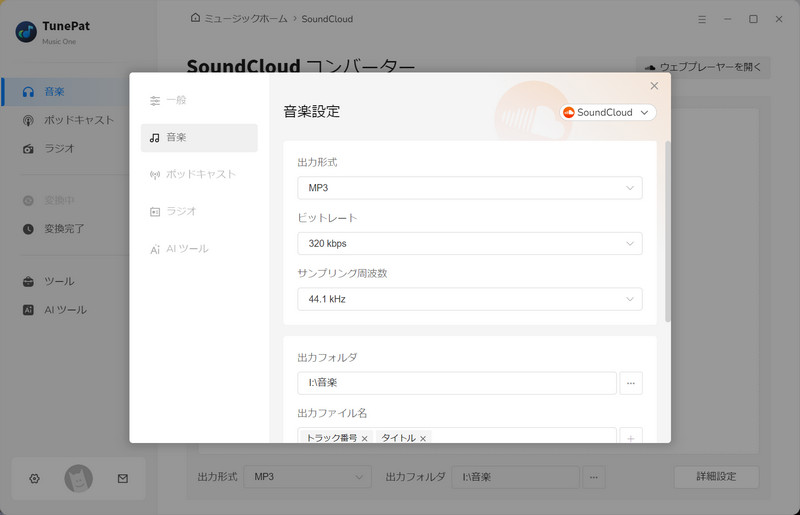The image size is (800, 515).
Task: Expand the 44.1 kHz sampling rate dropdown
Action: (x=469, y=299)
